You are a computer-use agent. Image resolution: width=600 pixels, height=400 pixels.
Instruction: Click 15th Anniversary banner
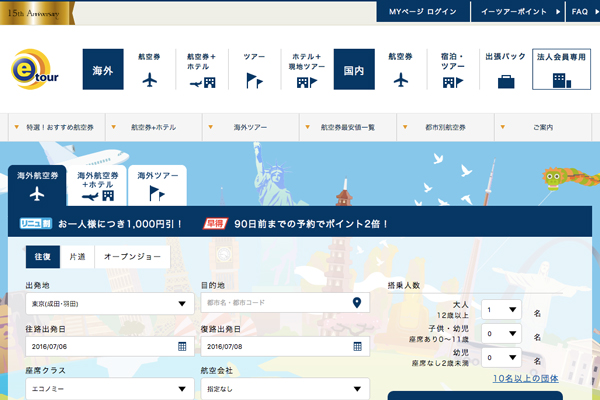coord(37,13)
